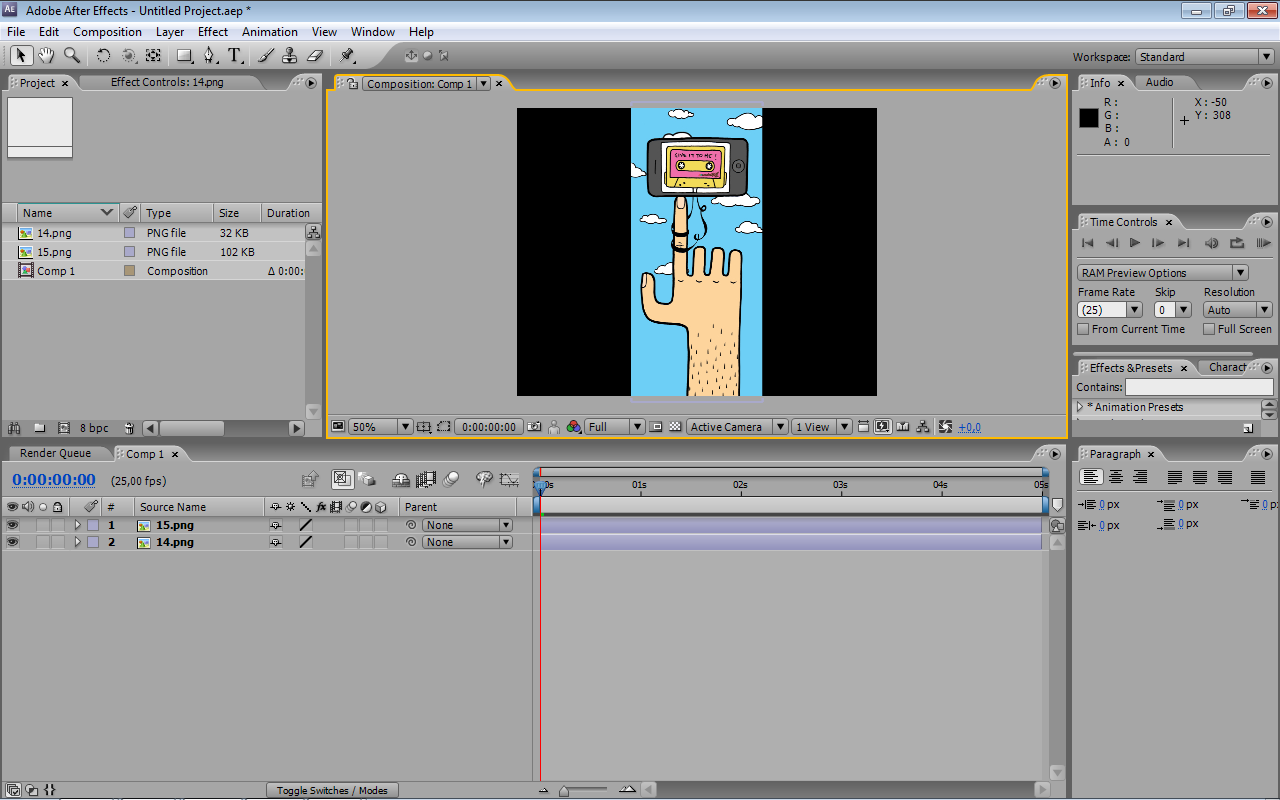1280x800 pixels.
Task: Open the composition flowchart view icon
Action: pos(923,427)
